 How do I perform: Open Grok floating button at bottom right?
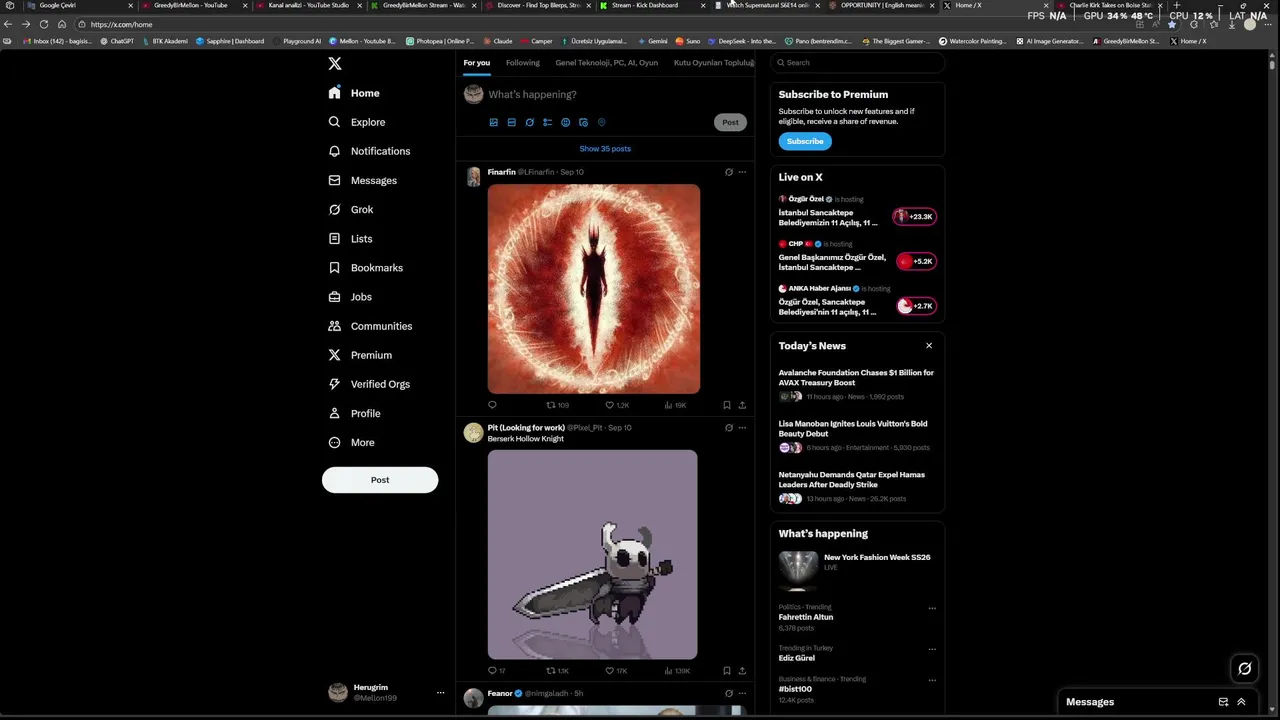click(x=1244, y=669)
